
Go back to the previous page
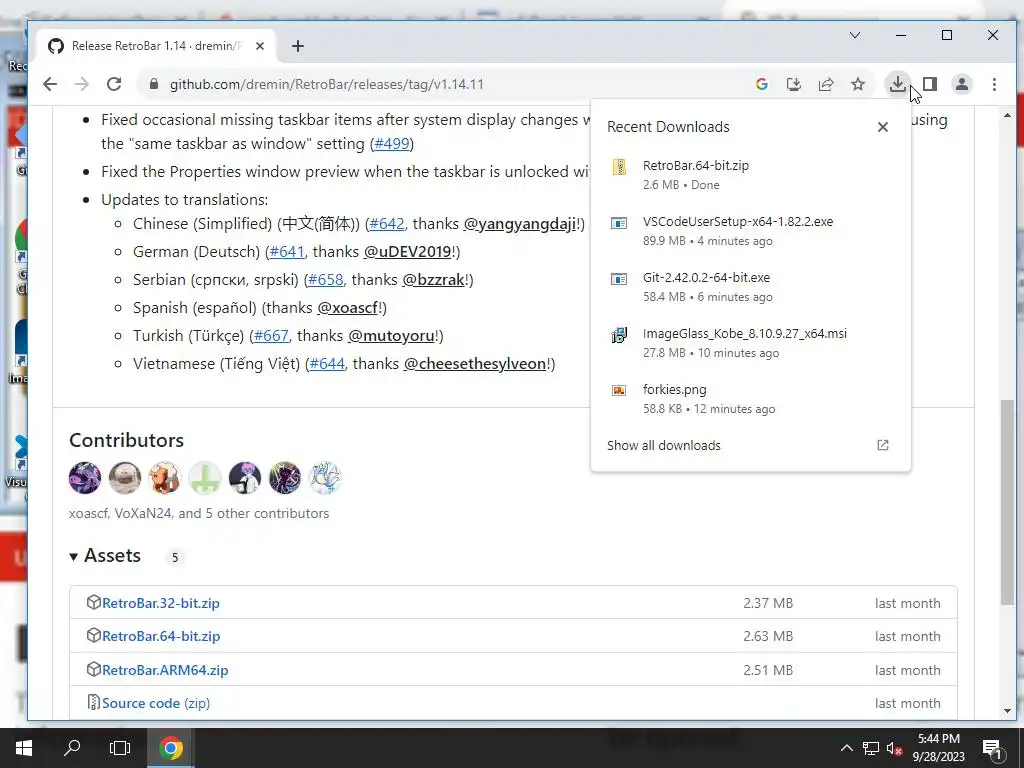tap(50, 84)
